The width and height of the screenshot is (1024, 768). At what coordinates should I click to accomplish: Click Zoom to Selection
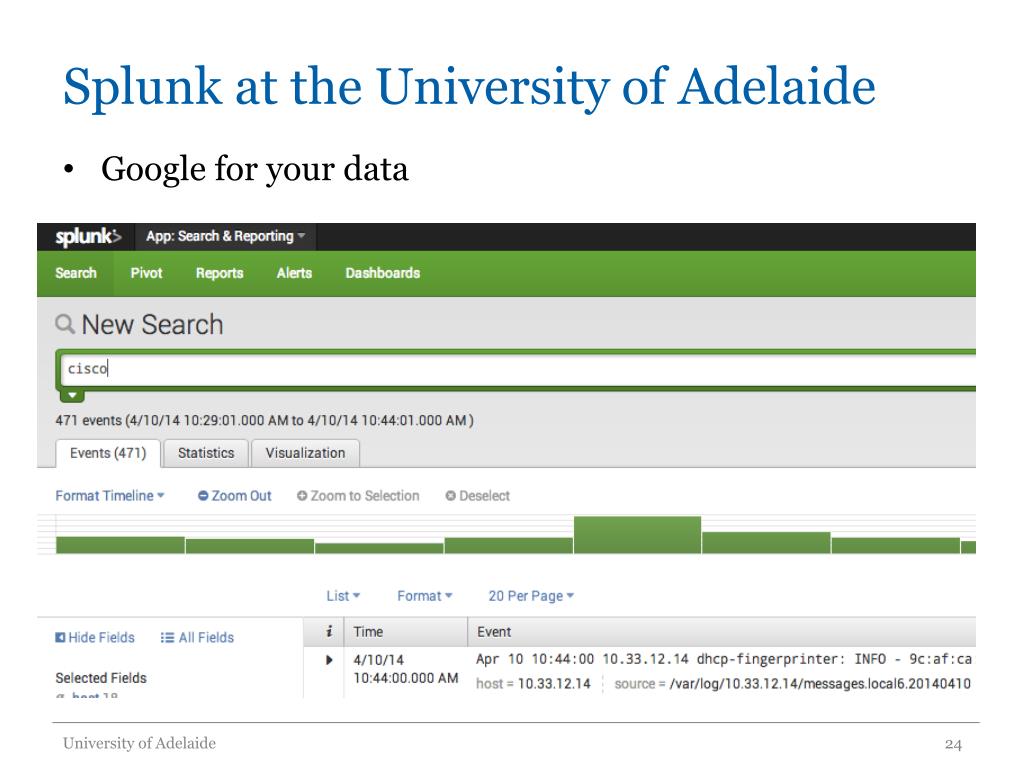point(358,496)
